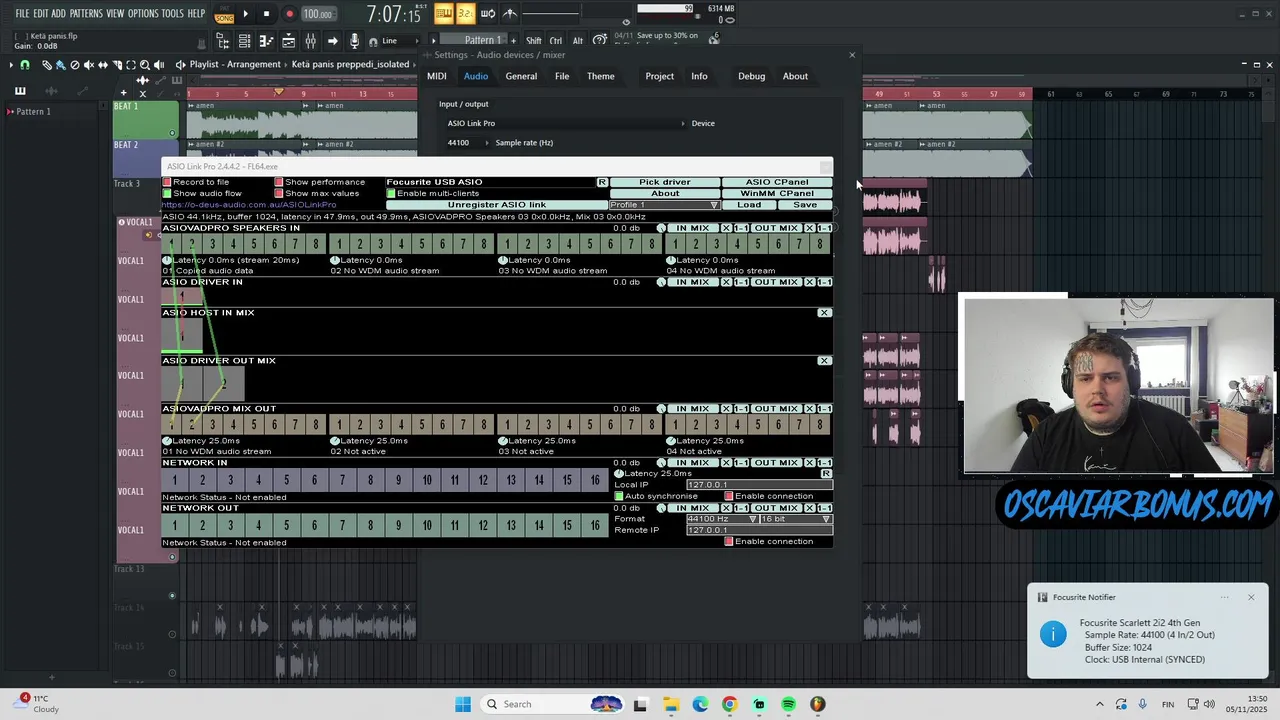
Task: Toggle the playlist magnet snap icon
Action: click(x=25, y=65)
